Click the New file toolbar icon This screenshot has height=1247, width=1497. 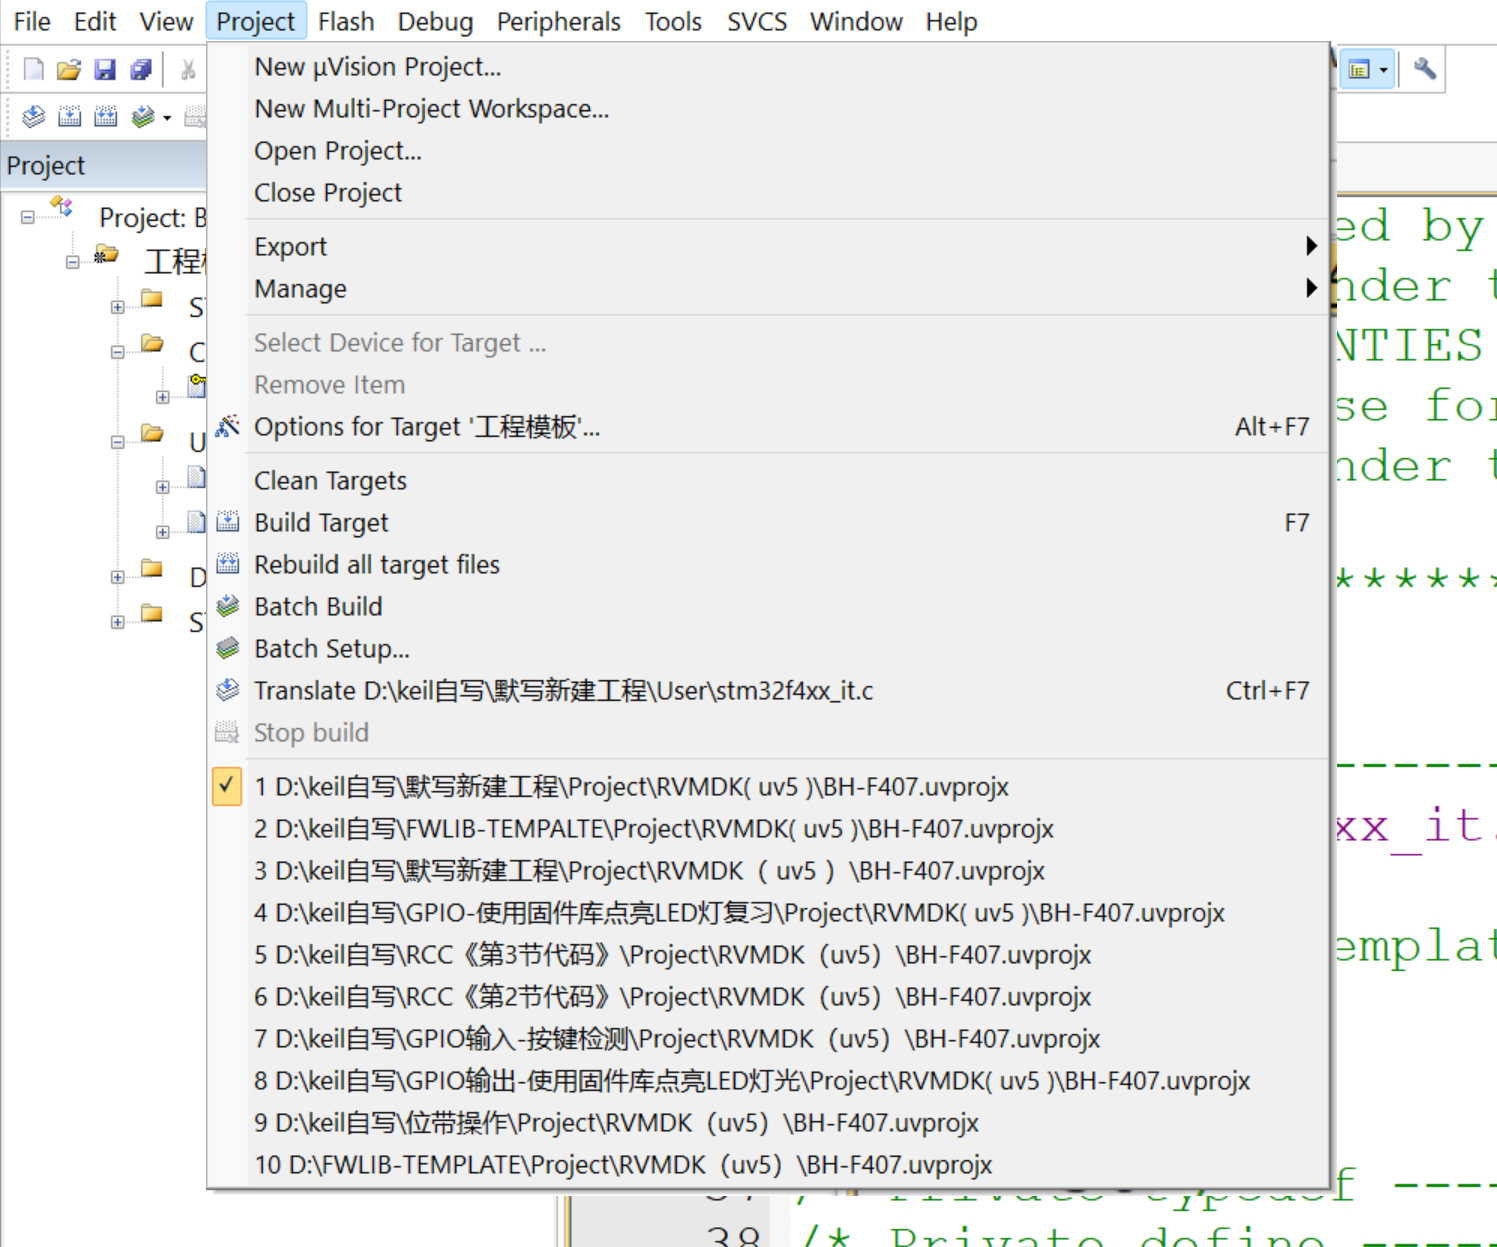(34, 69)
